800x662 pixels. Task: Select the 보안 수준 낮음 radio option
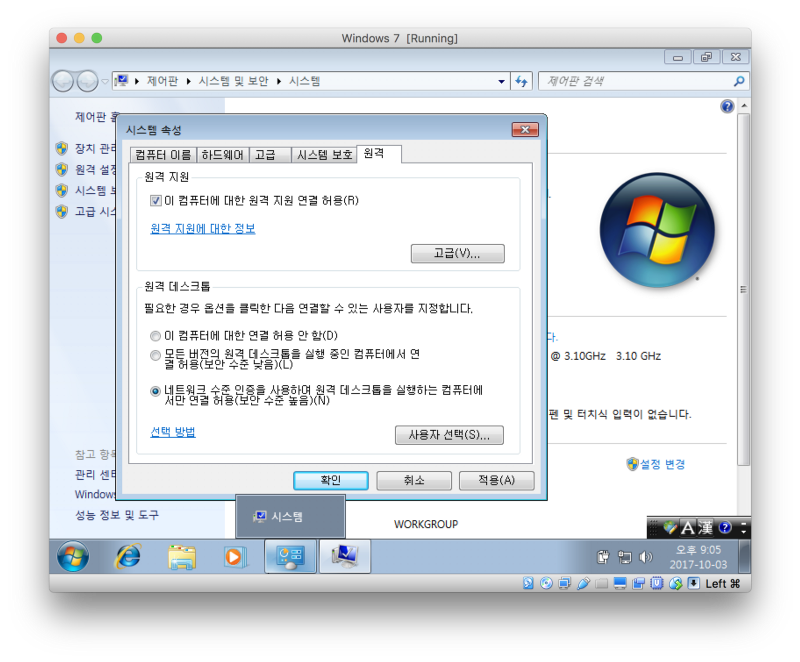tap(155, 355)
